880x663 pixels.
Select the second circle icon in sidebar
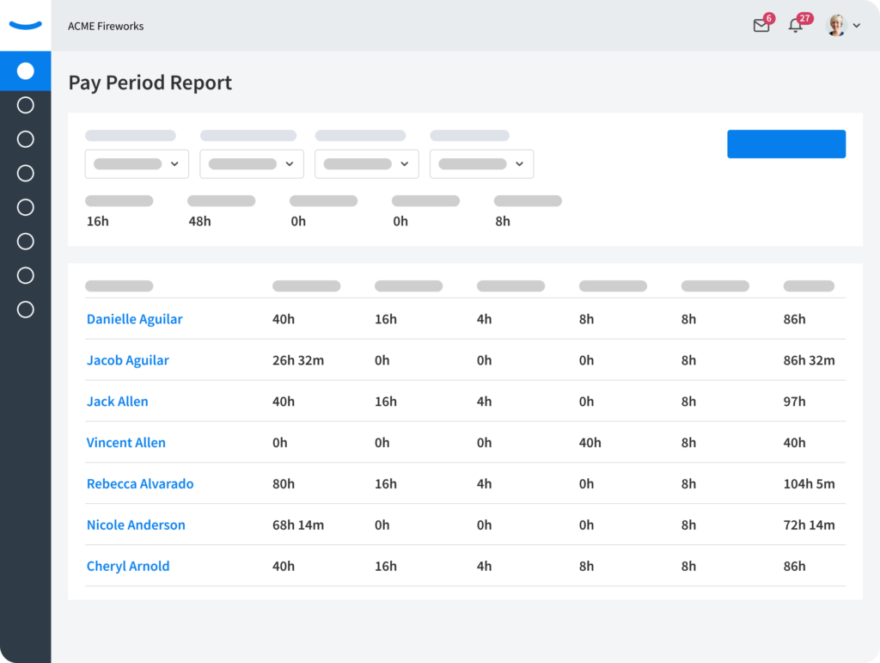click(25, 105)
